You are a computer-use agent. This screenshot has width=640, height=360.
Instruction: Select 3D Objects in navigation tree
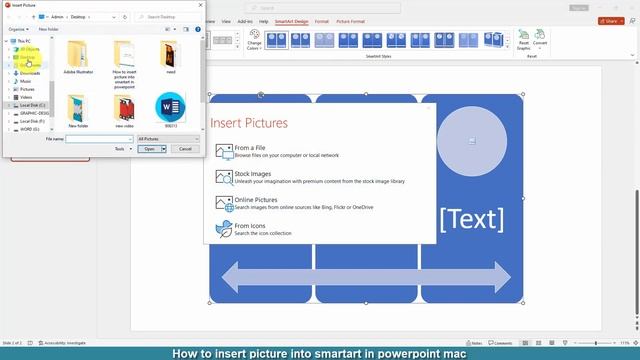click(x=30, y=49)
